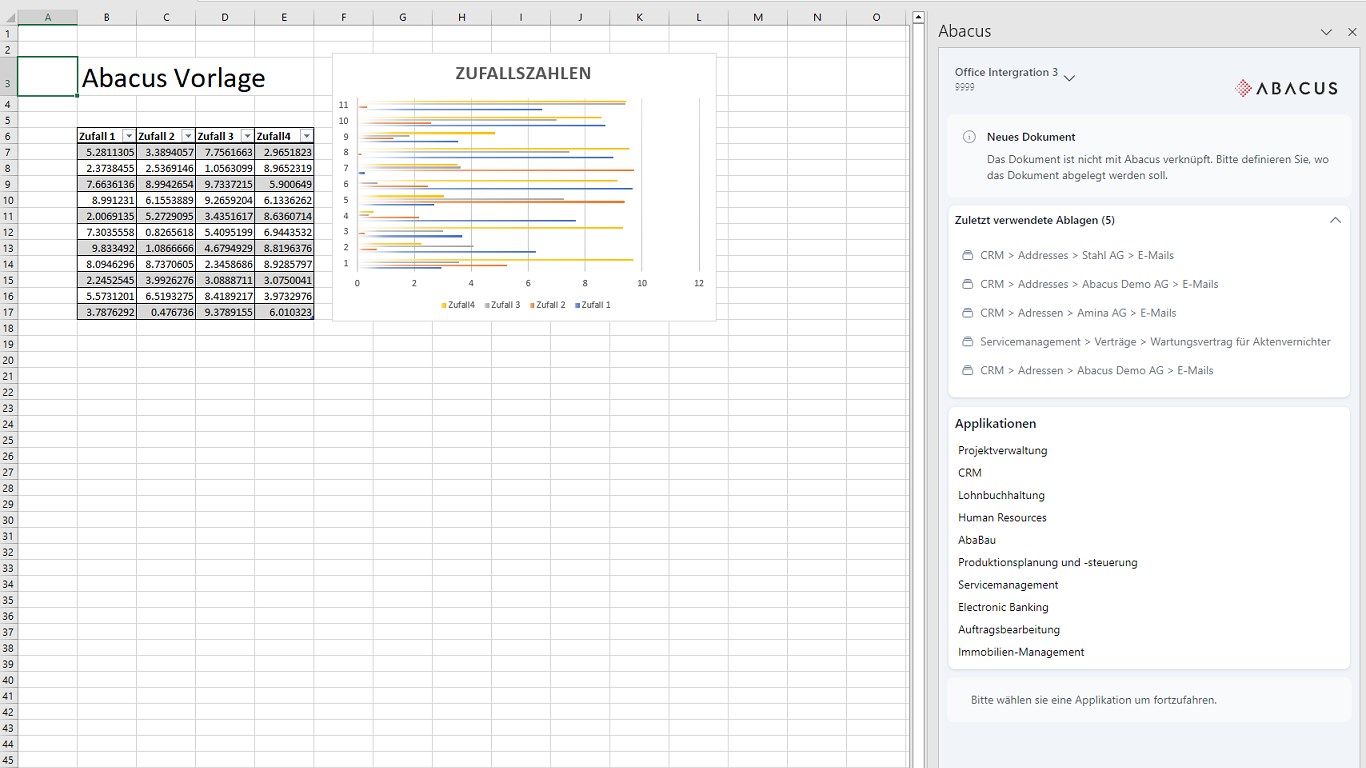Select cell containing 6.010323
This screenshot has width=1366, height=768.
click(x=284, y=312)
